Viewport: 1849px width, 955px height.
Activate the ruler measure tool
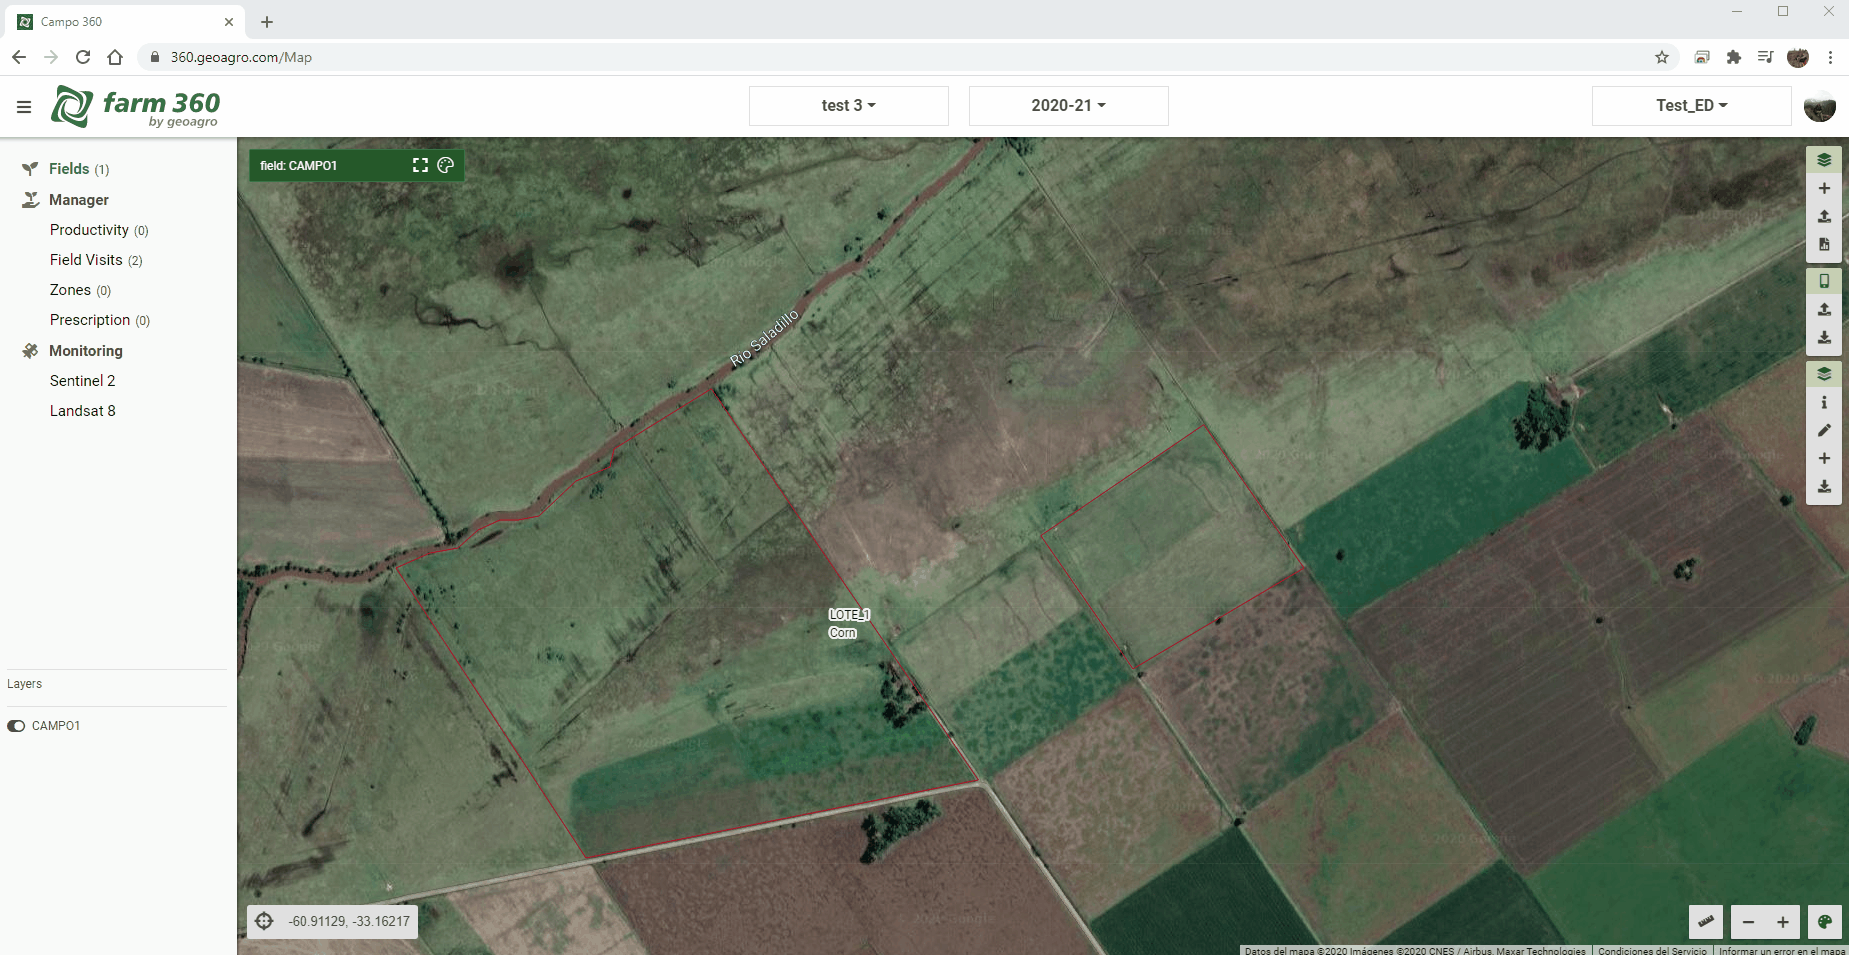(x=1706, y=922)
